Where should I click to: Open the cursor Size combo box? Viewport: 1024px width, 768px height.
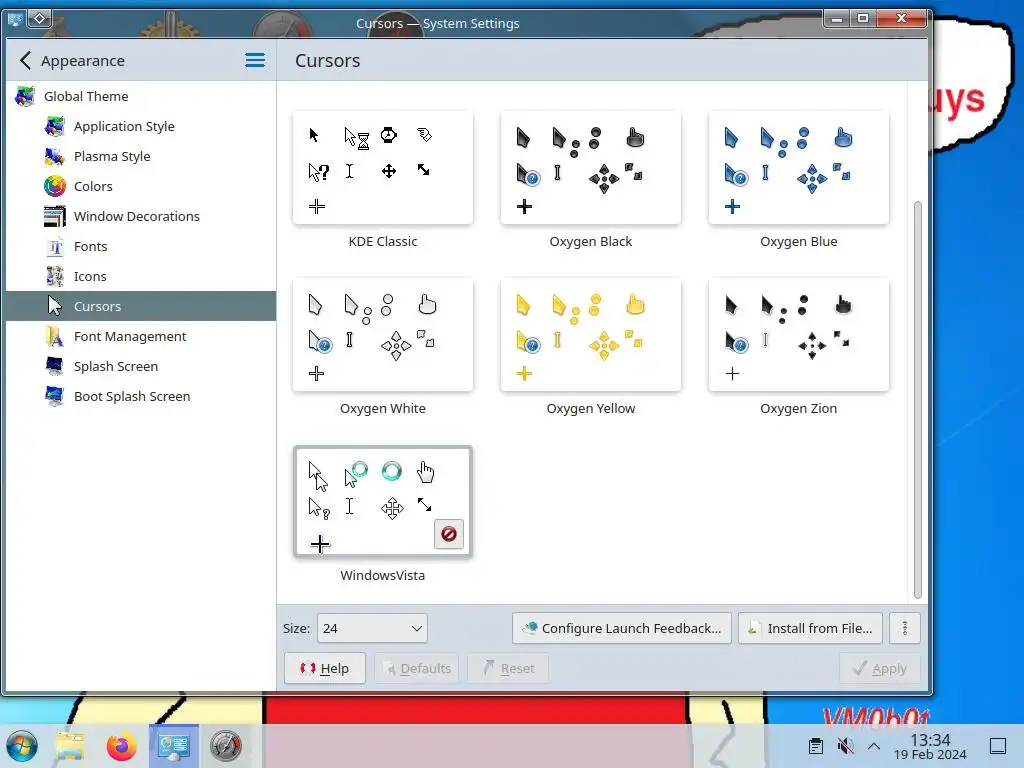pyautogui.click(x=372, y=628)
